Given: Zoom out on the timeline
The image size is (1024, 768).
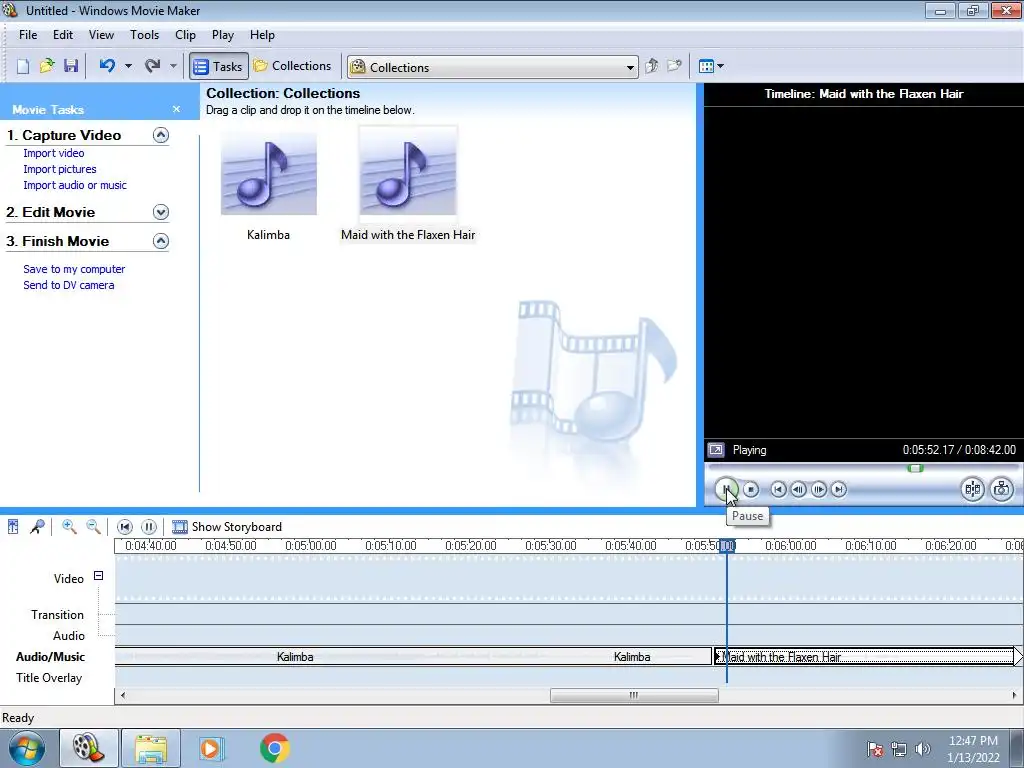Looking at the screenshot, I should 93,526.
